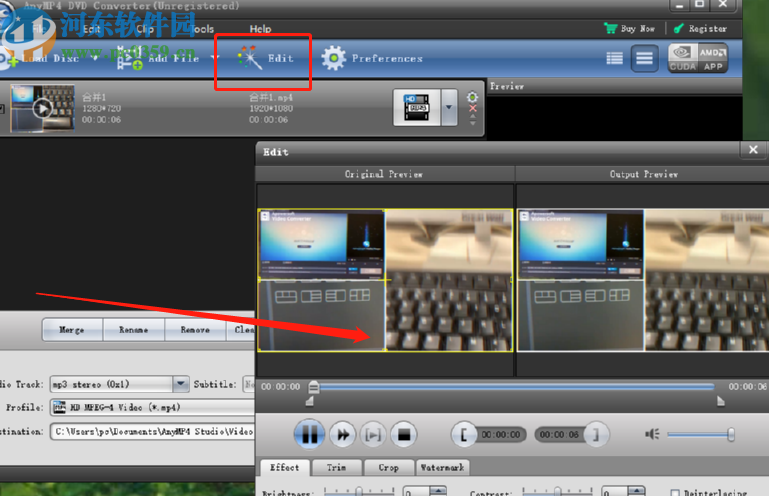Screen dimensions: 769x496
Task: Click the AMD APP acceleration badge
Action: point(713,58)
